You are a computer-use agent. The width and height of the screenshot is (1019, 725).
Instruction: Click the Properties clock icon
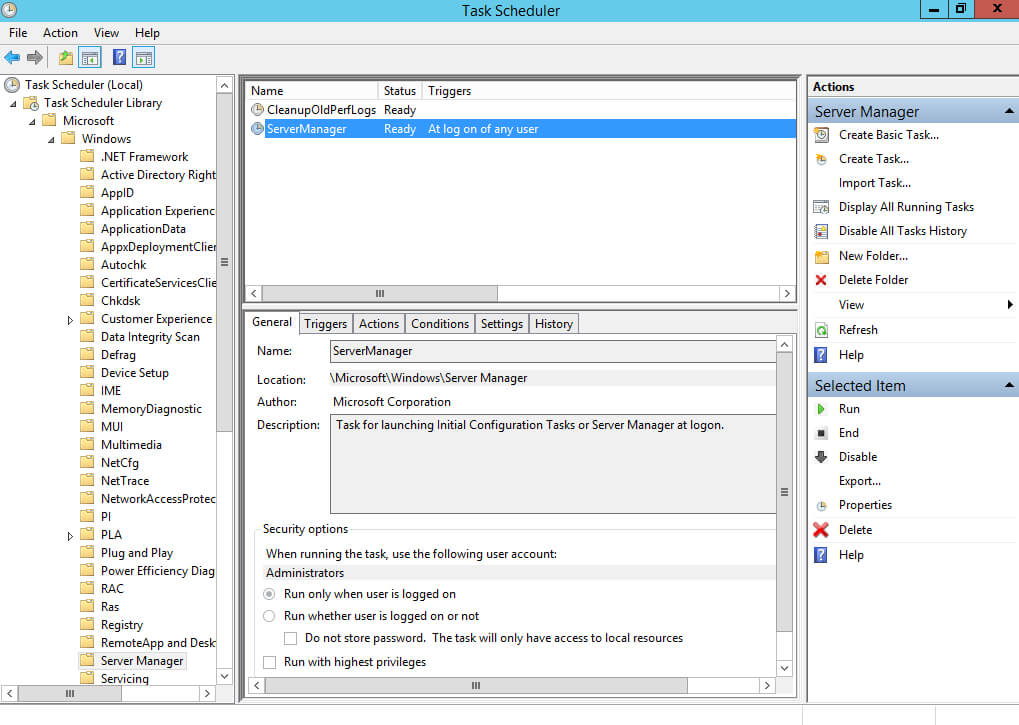pyautogui.click(x=821, y=505)
